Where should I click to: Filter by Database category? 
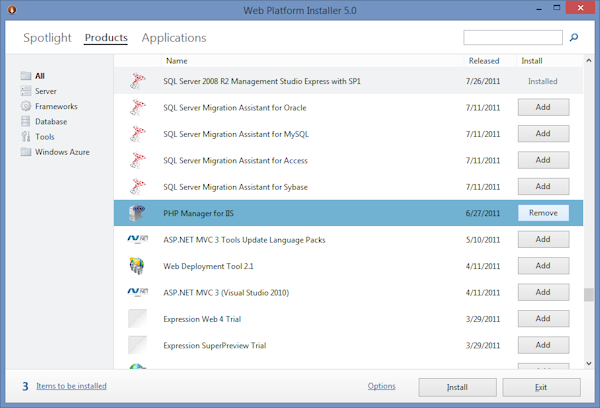pos(51,122)
